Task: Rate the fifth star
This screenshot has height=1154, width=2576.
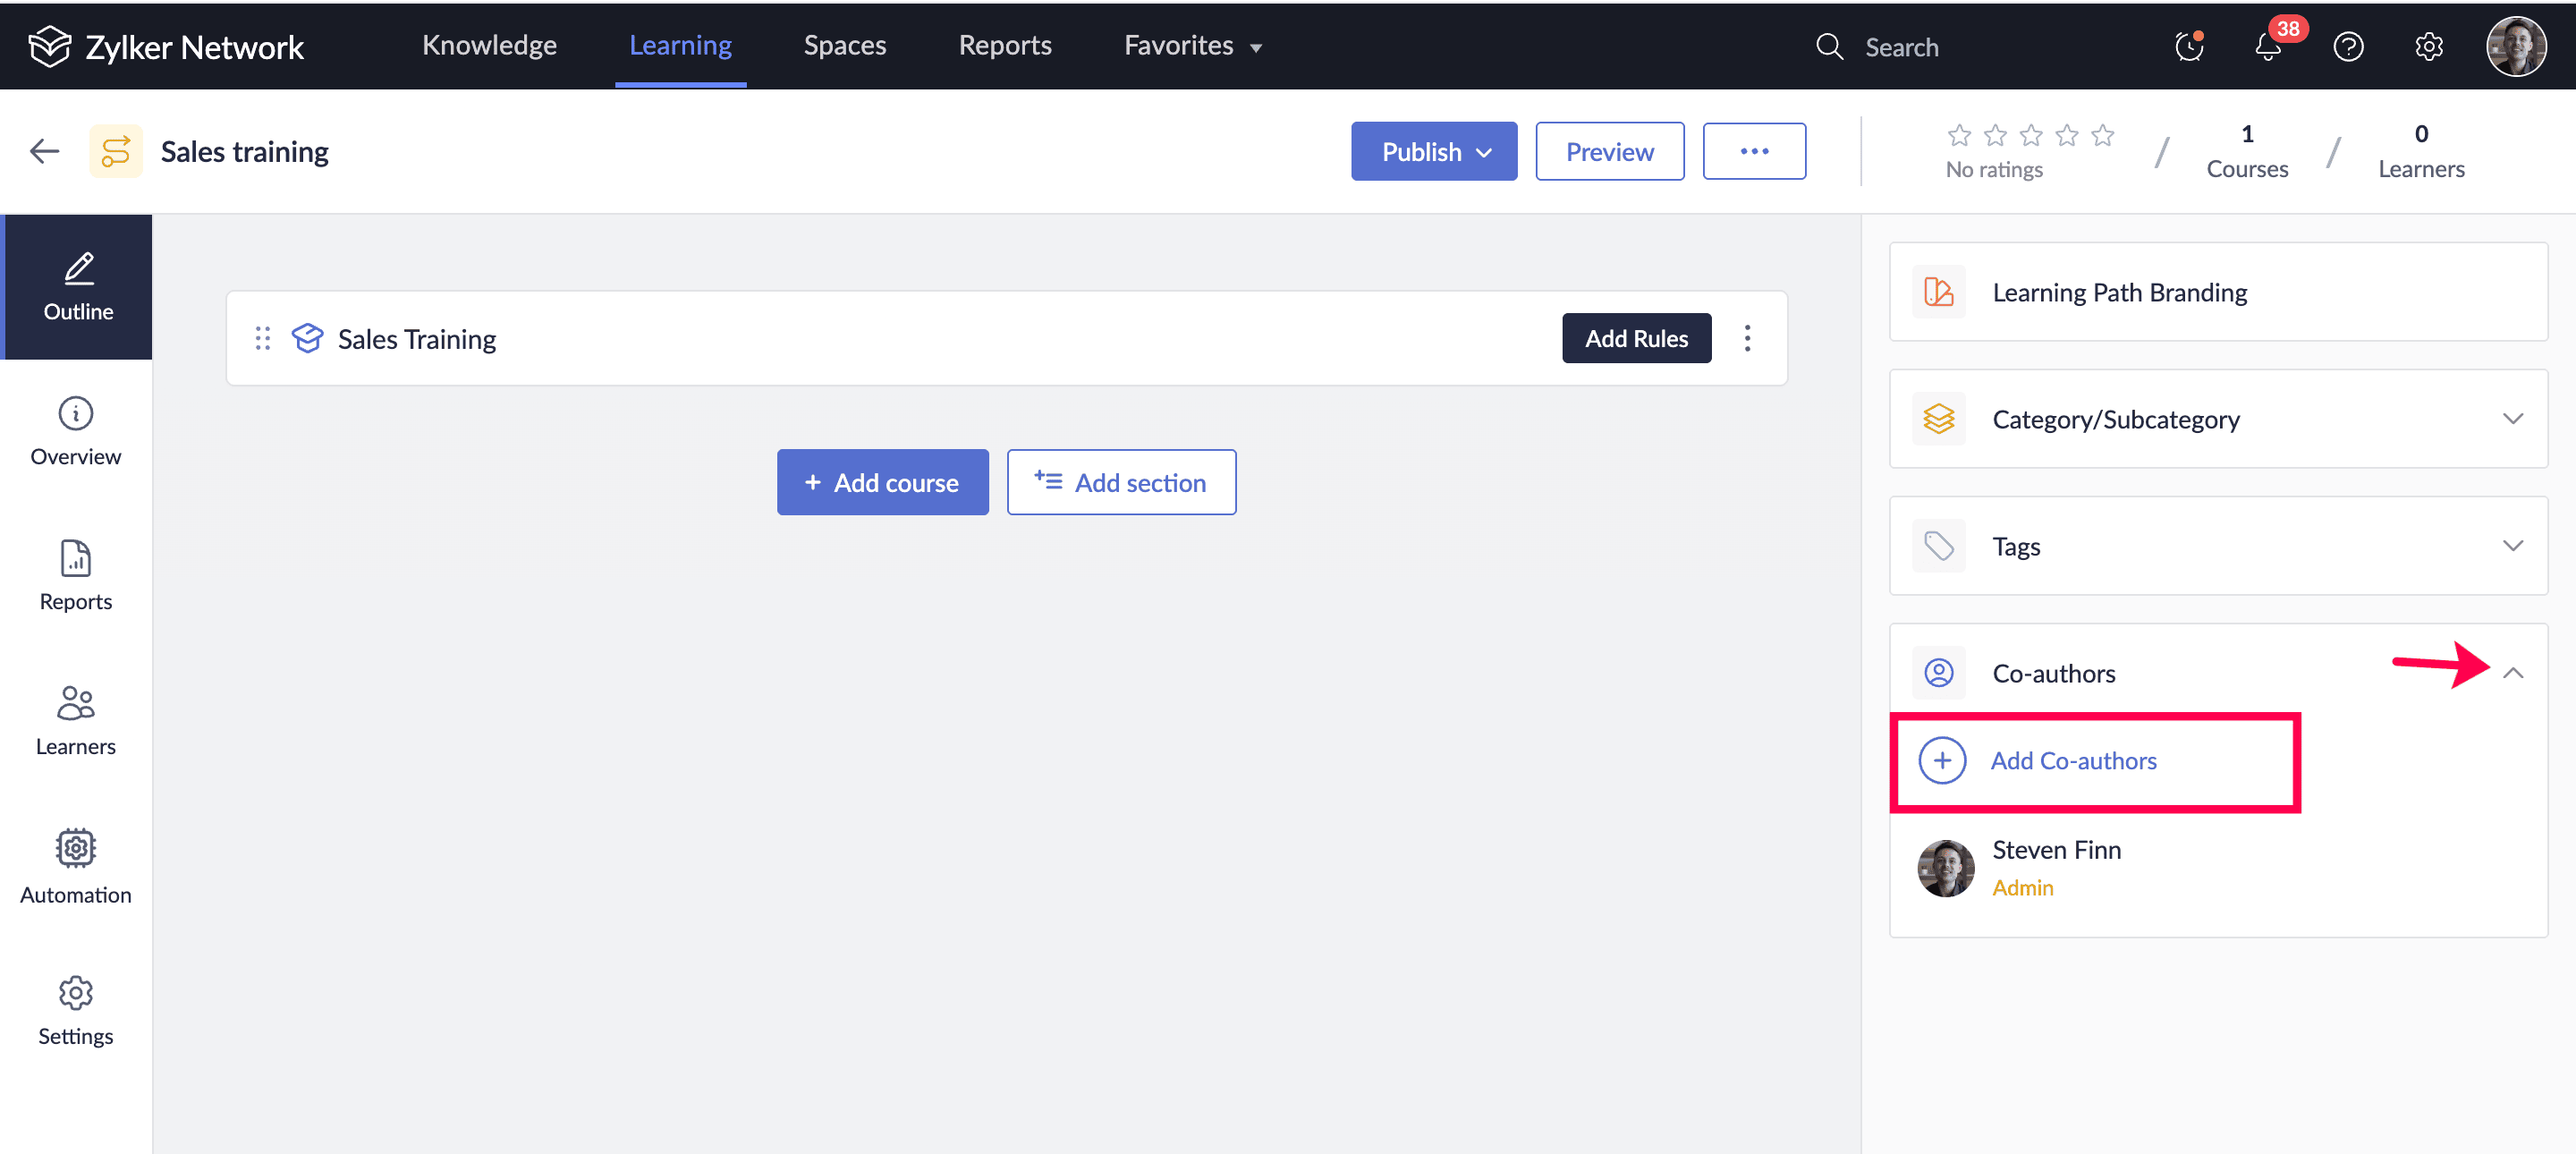Action: pyautogui.click(x=2102, y=135)
